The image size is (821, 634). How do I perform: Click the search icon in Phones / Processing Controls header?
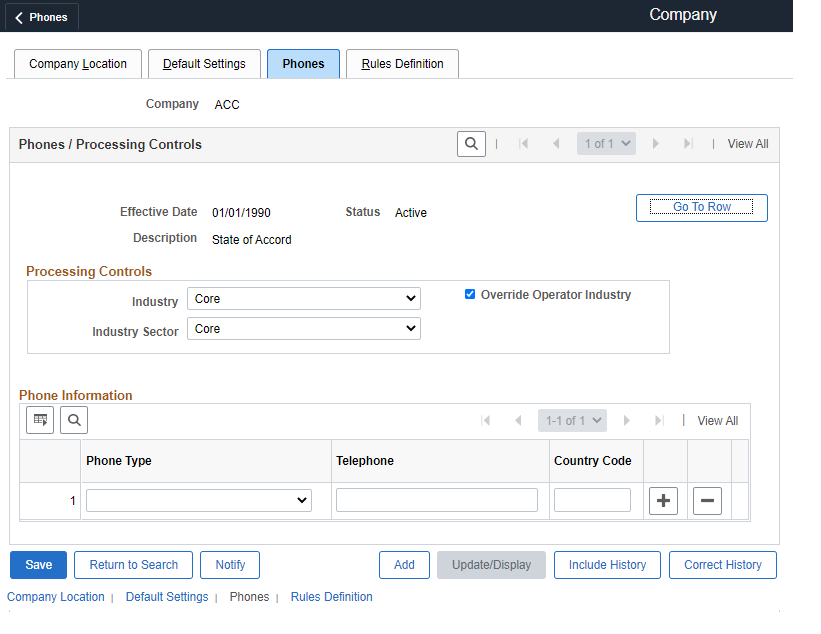pos(471,143)
